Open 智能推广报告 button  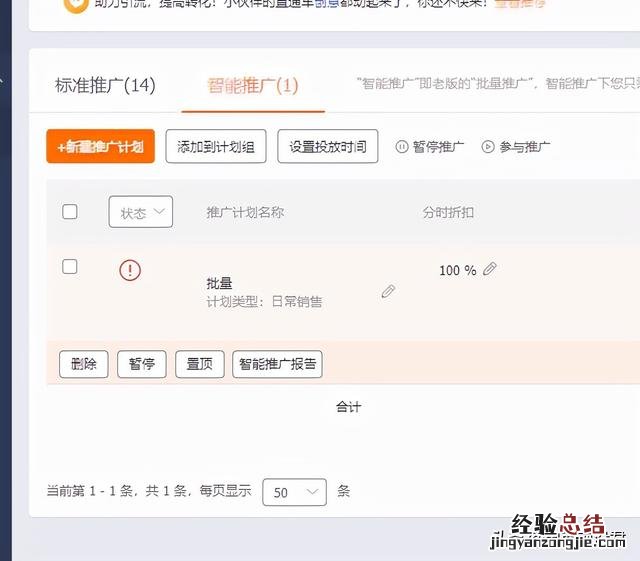[277, 364]
